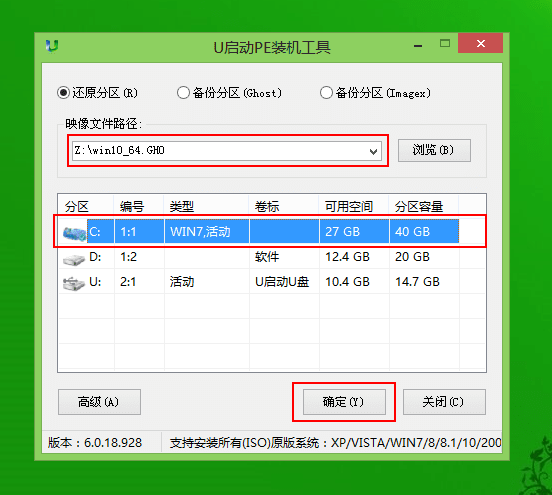Open the image file path dropdown arrow
552x495 pixels.
point(374,151)
